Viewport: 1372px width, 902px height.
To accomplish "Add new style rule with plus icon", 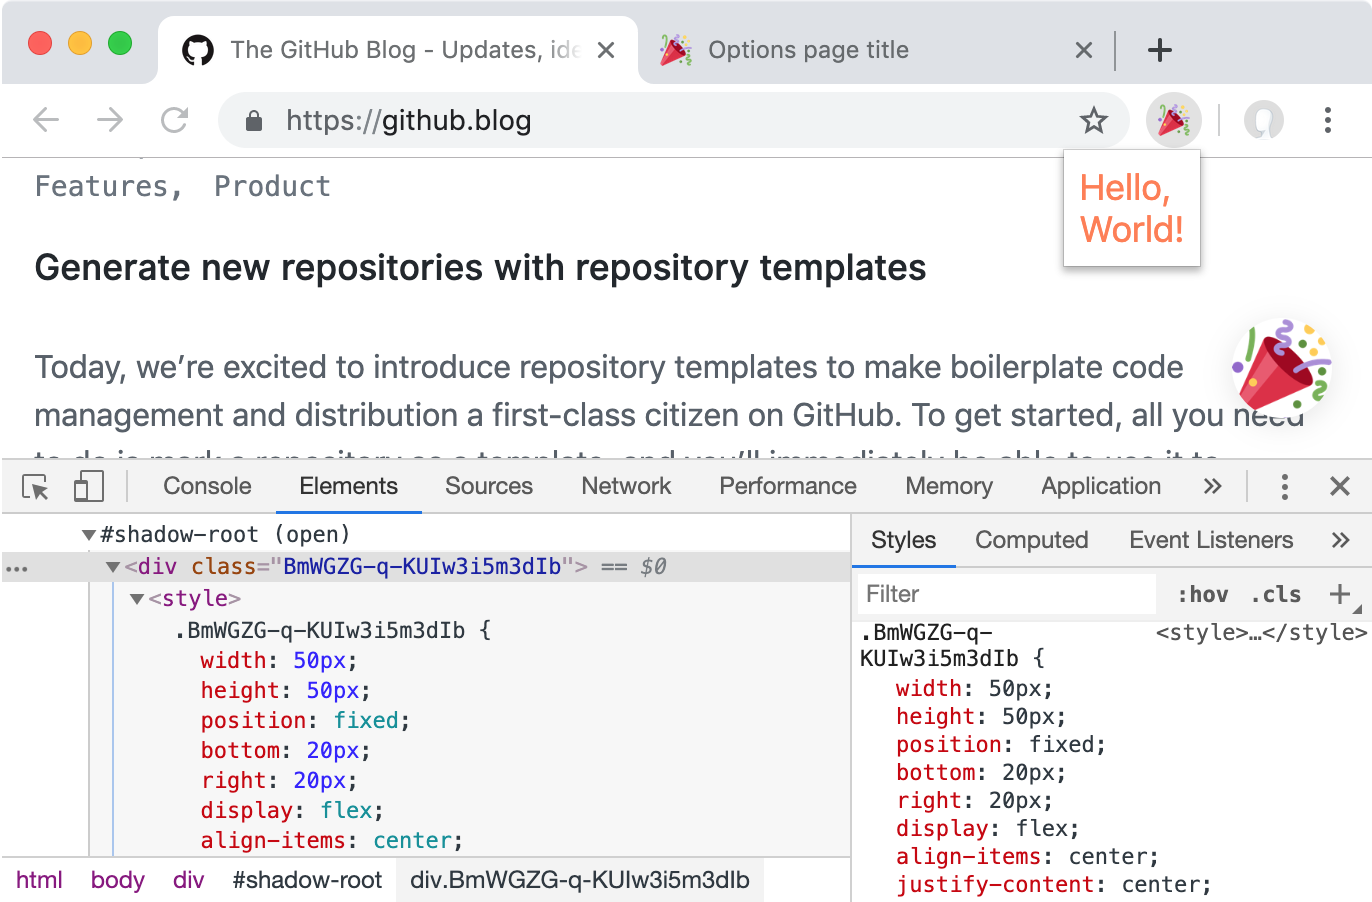I will click(1339, 594).
